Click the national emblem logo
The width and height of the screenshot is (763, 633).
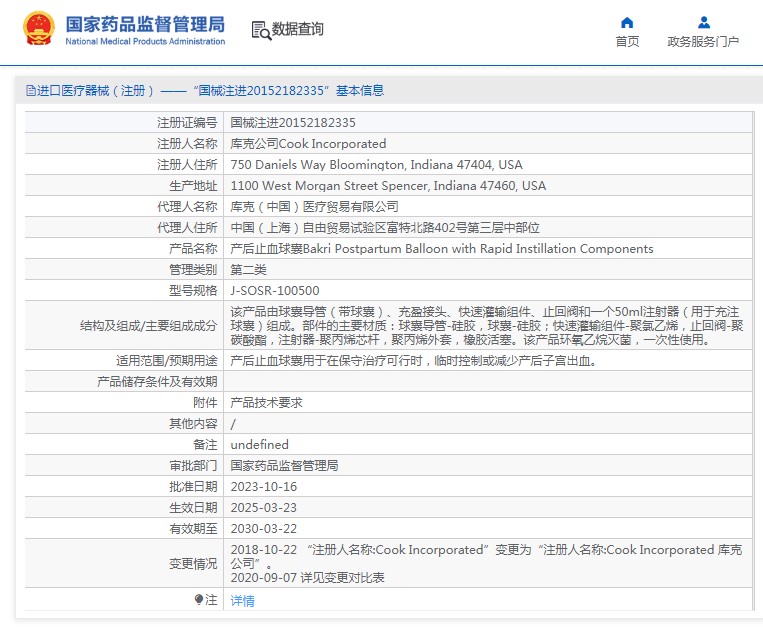tap(39, 29)
